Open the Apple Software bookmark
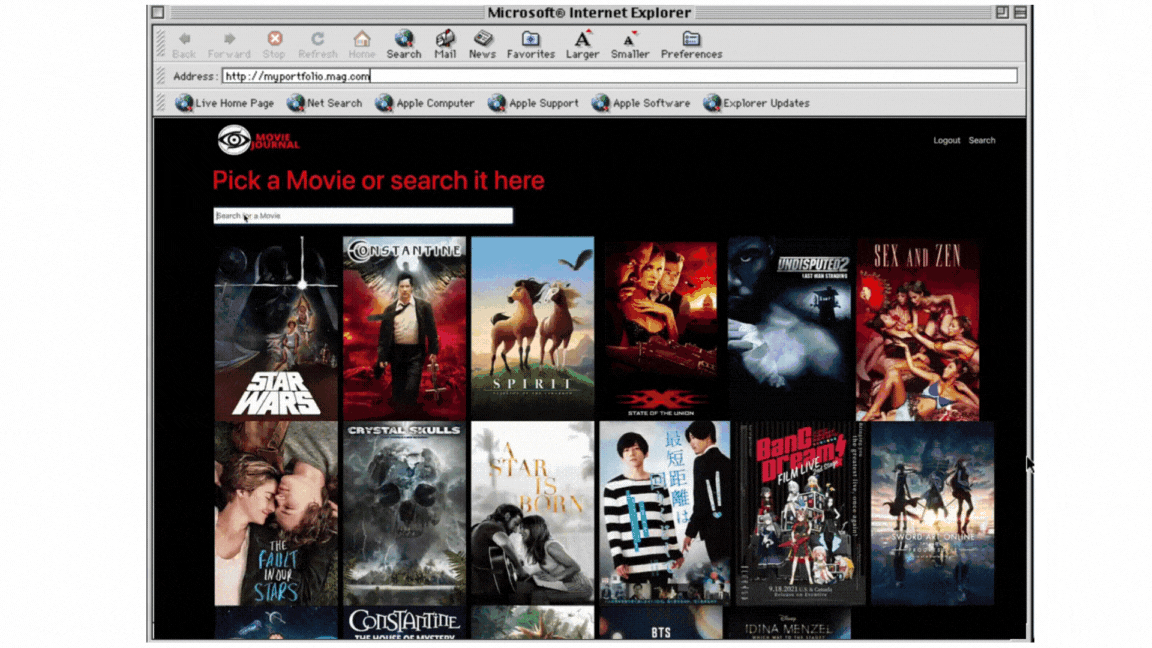 click(x=641, y=103)
